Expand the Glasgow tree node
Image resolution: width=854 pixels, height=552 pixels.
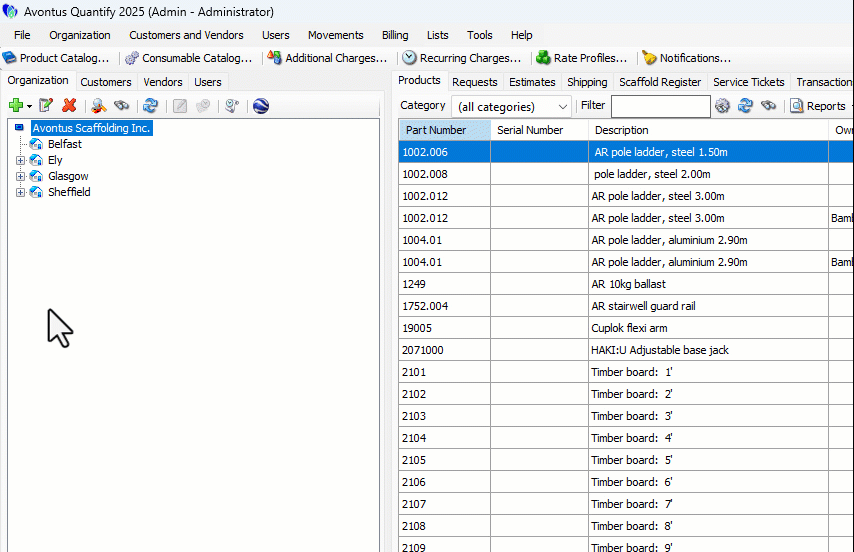click(x=20, y=176)
